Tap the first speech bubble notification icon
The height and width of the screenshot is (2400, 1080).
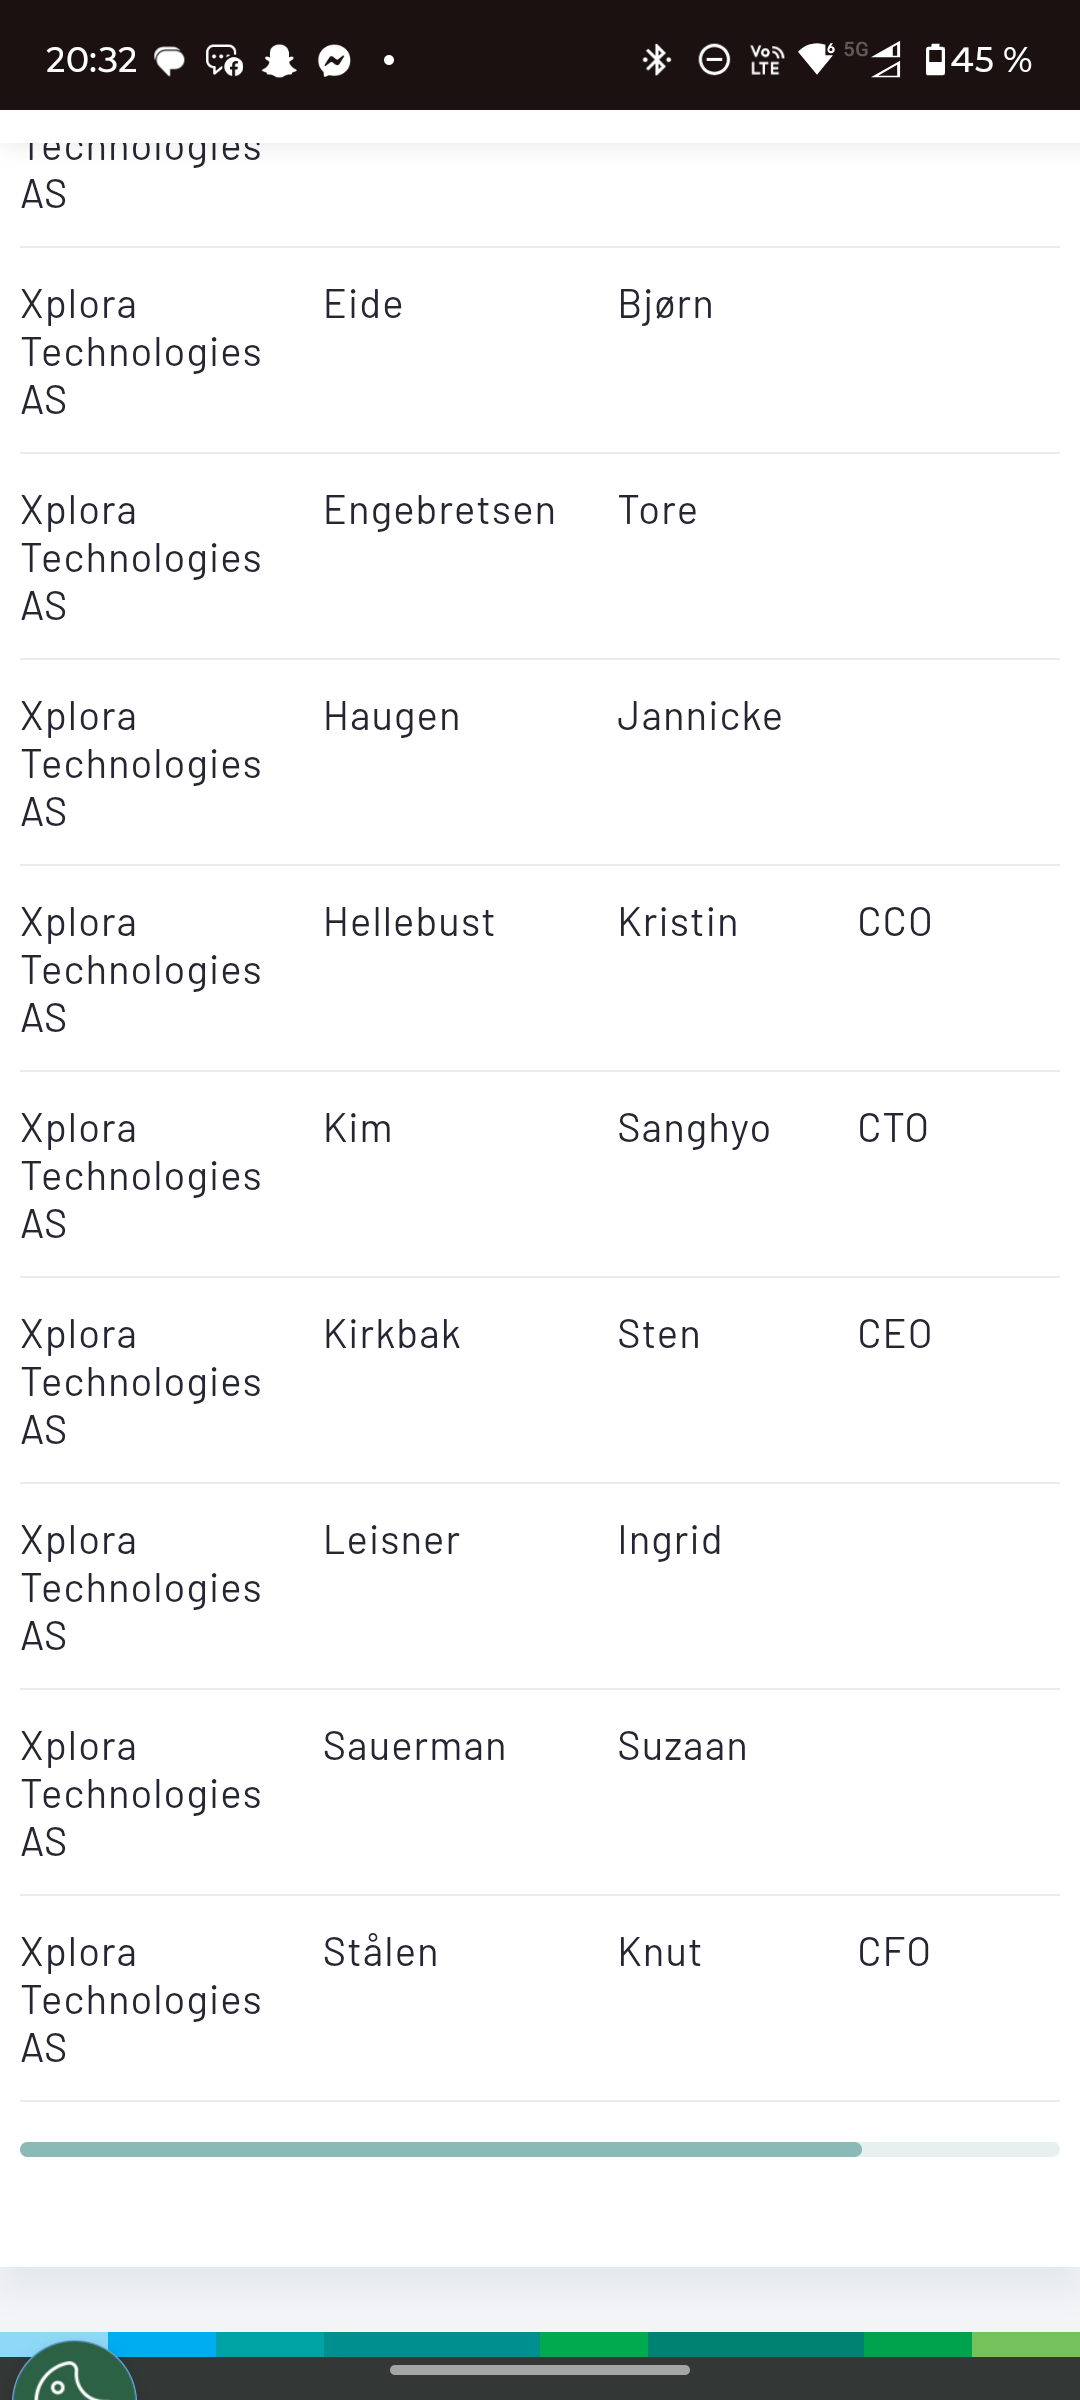coord(170,61)
